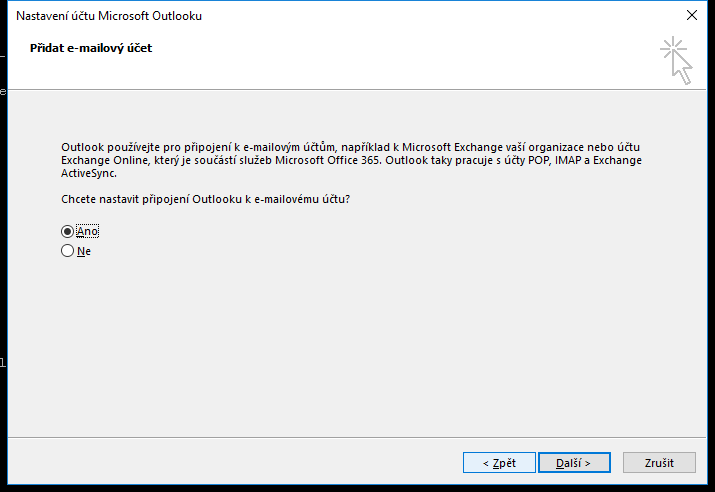This screenshot has width=715, height=492.
Task: Click the sparkling cursor wizard icon
Action: click(677, 60)
